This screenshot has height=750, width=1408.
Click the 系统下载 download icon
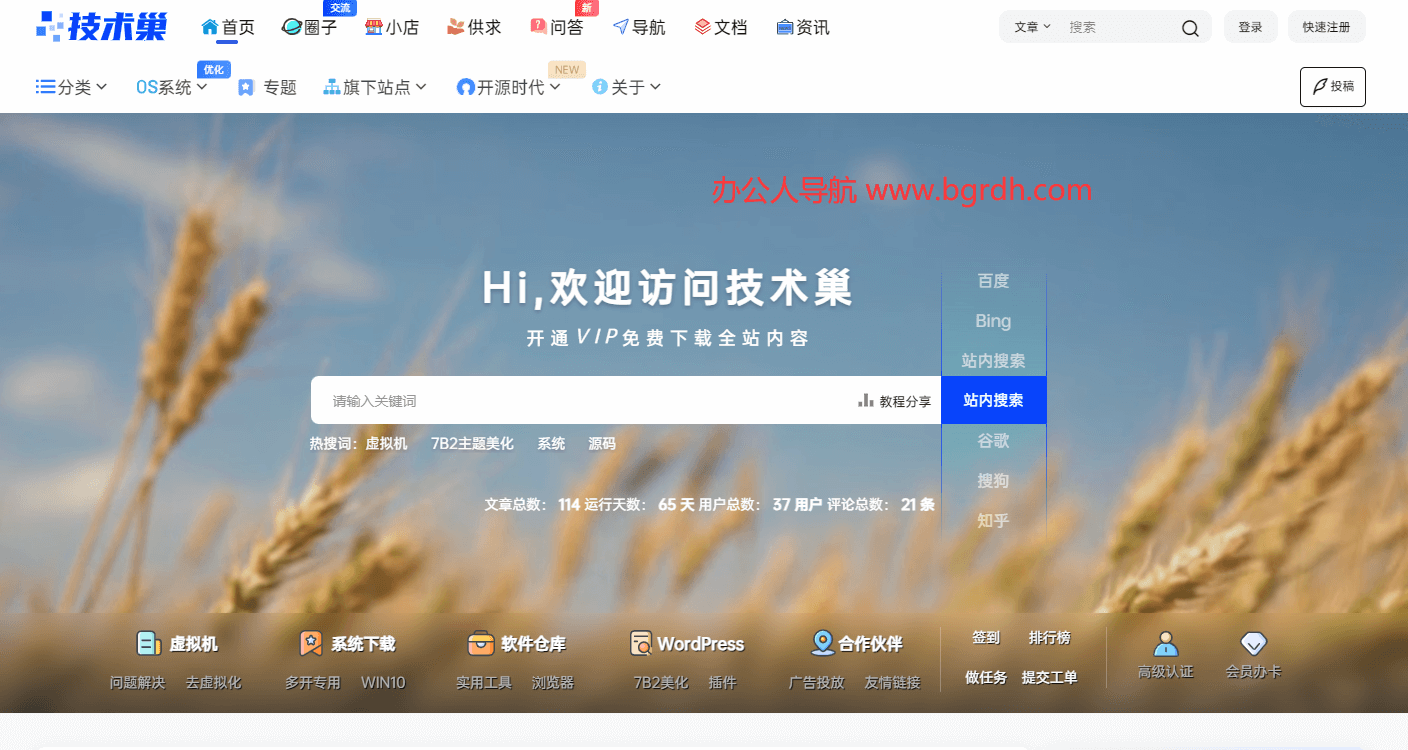click(310, 643)
